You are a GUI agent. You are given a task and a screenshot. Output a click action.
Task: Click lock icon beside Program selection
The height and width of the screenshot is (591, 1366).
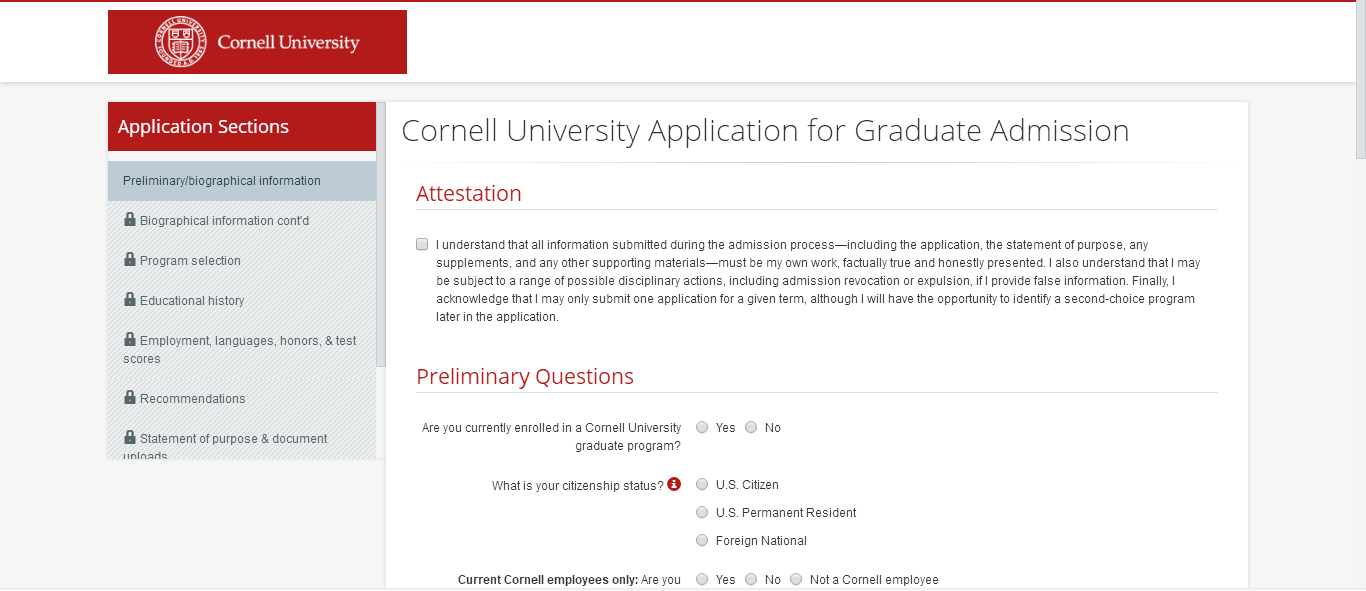pyautogui.click(x=130, y=260)
